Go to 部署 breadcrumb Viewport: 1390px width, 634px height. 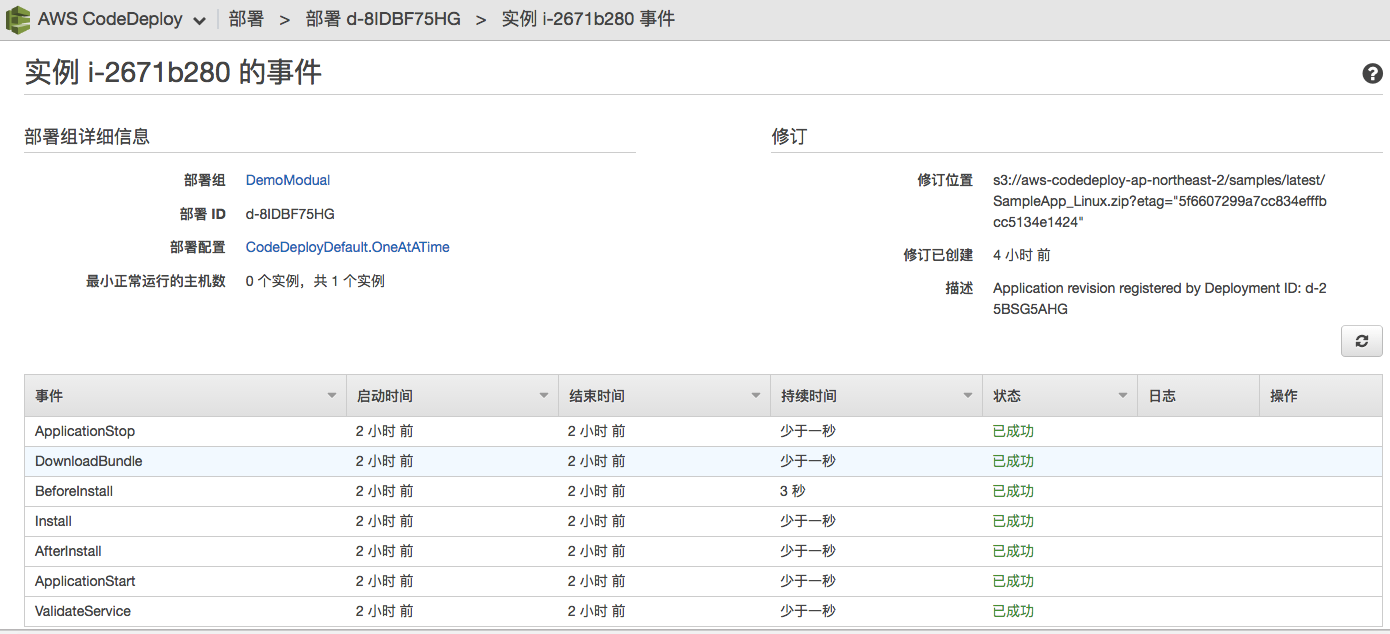[x=246, y=19]
